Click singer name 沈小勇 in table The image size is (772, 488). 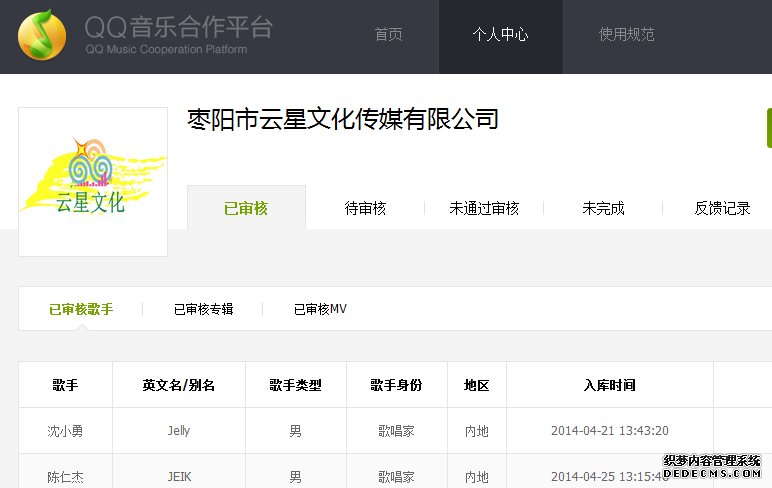coord(65,431)
